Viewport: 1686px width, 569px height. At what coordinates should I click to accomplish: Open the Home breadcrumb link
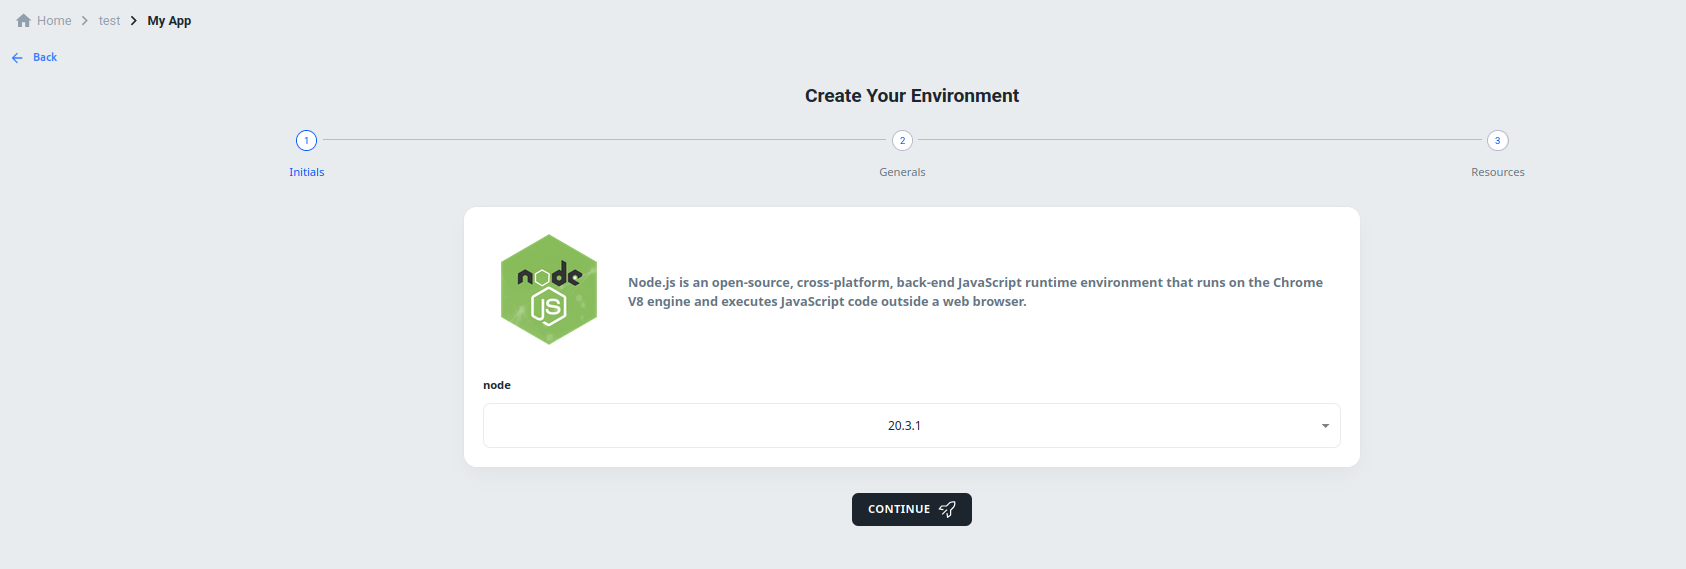point(54,20)
